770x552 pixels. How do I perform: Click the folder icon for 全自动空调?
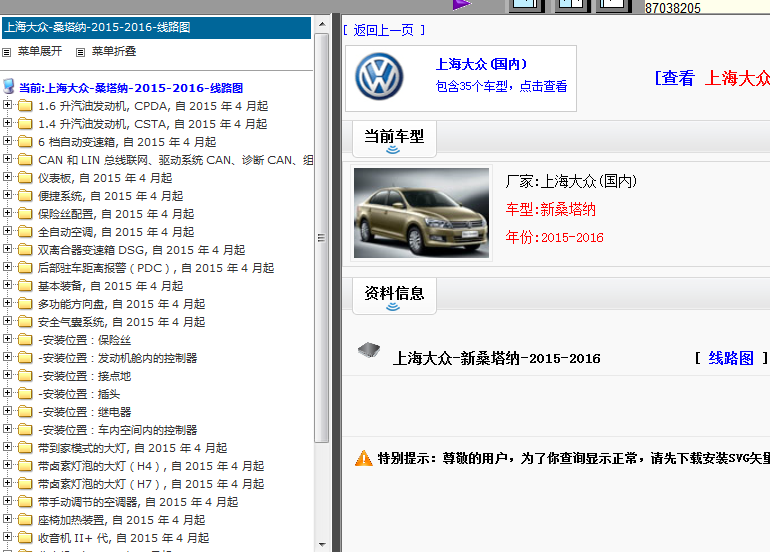(x=25, y=232)
